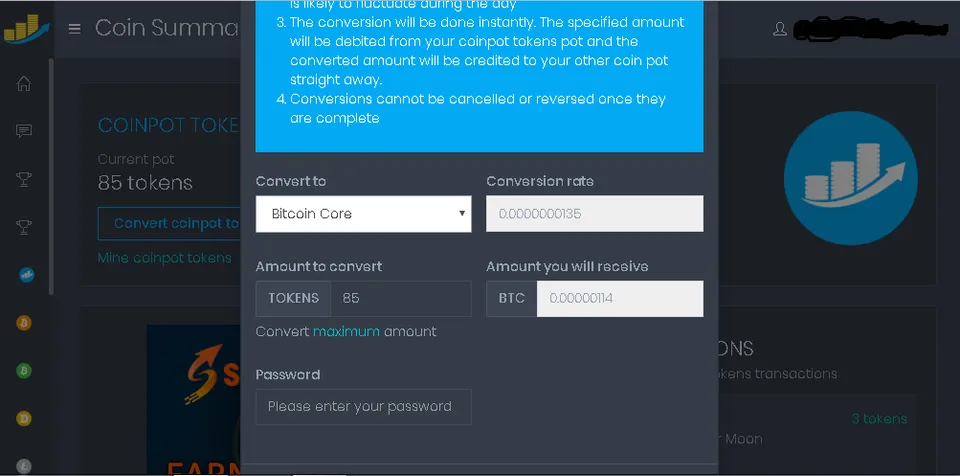Image resolution: width=960 pixels, height=476 pixels.
Task: Open the messages chat sidebar icon
Action: (24, 130)
